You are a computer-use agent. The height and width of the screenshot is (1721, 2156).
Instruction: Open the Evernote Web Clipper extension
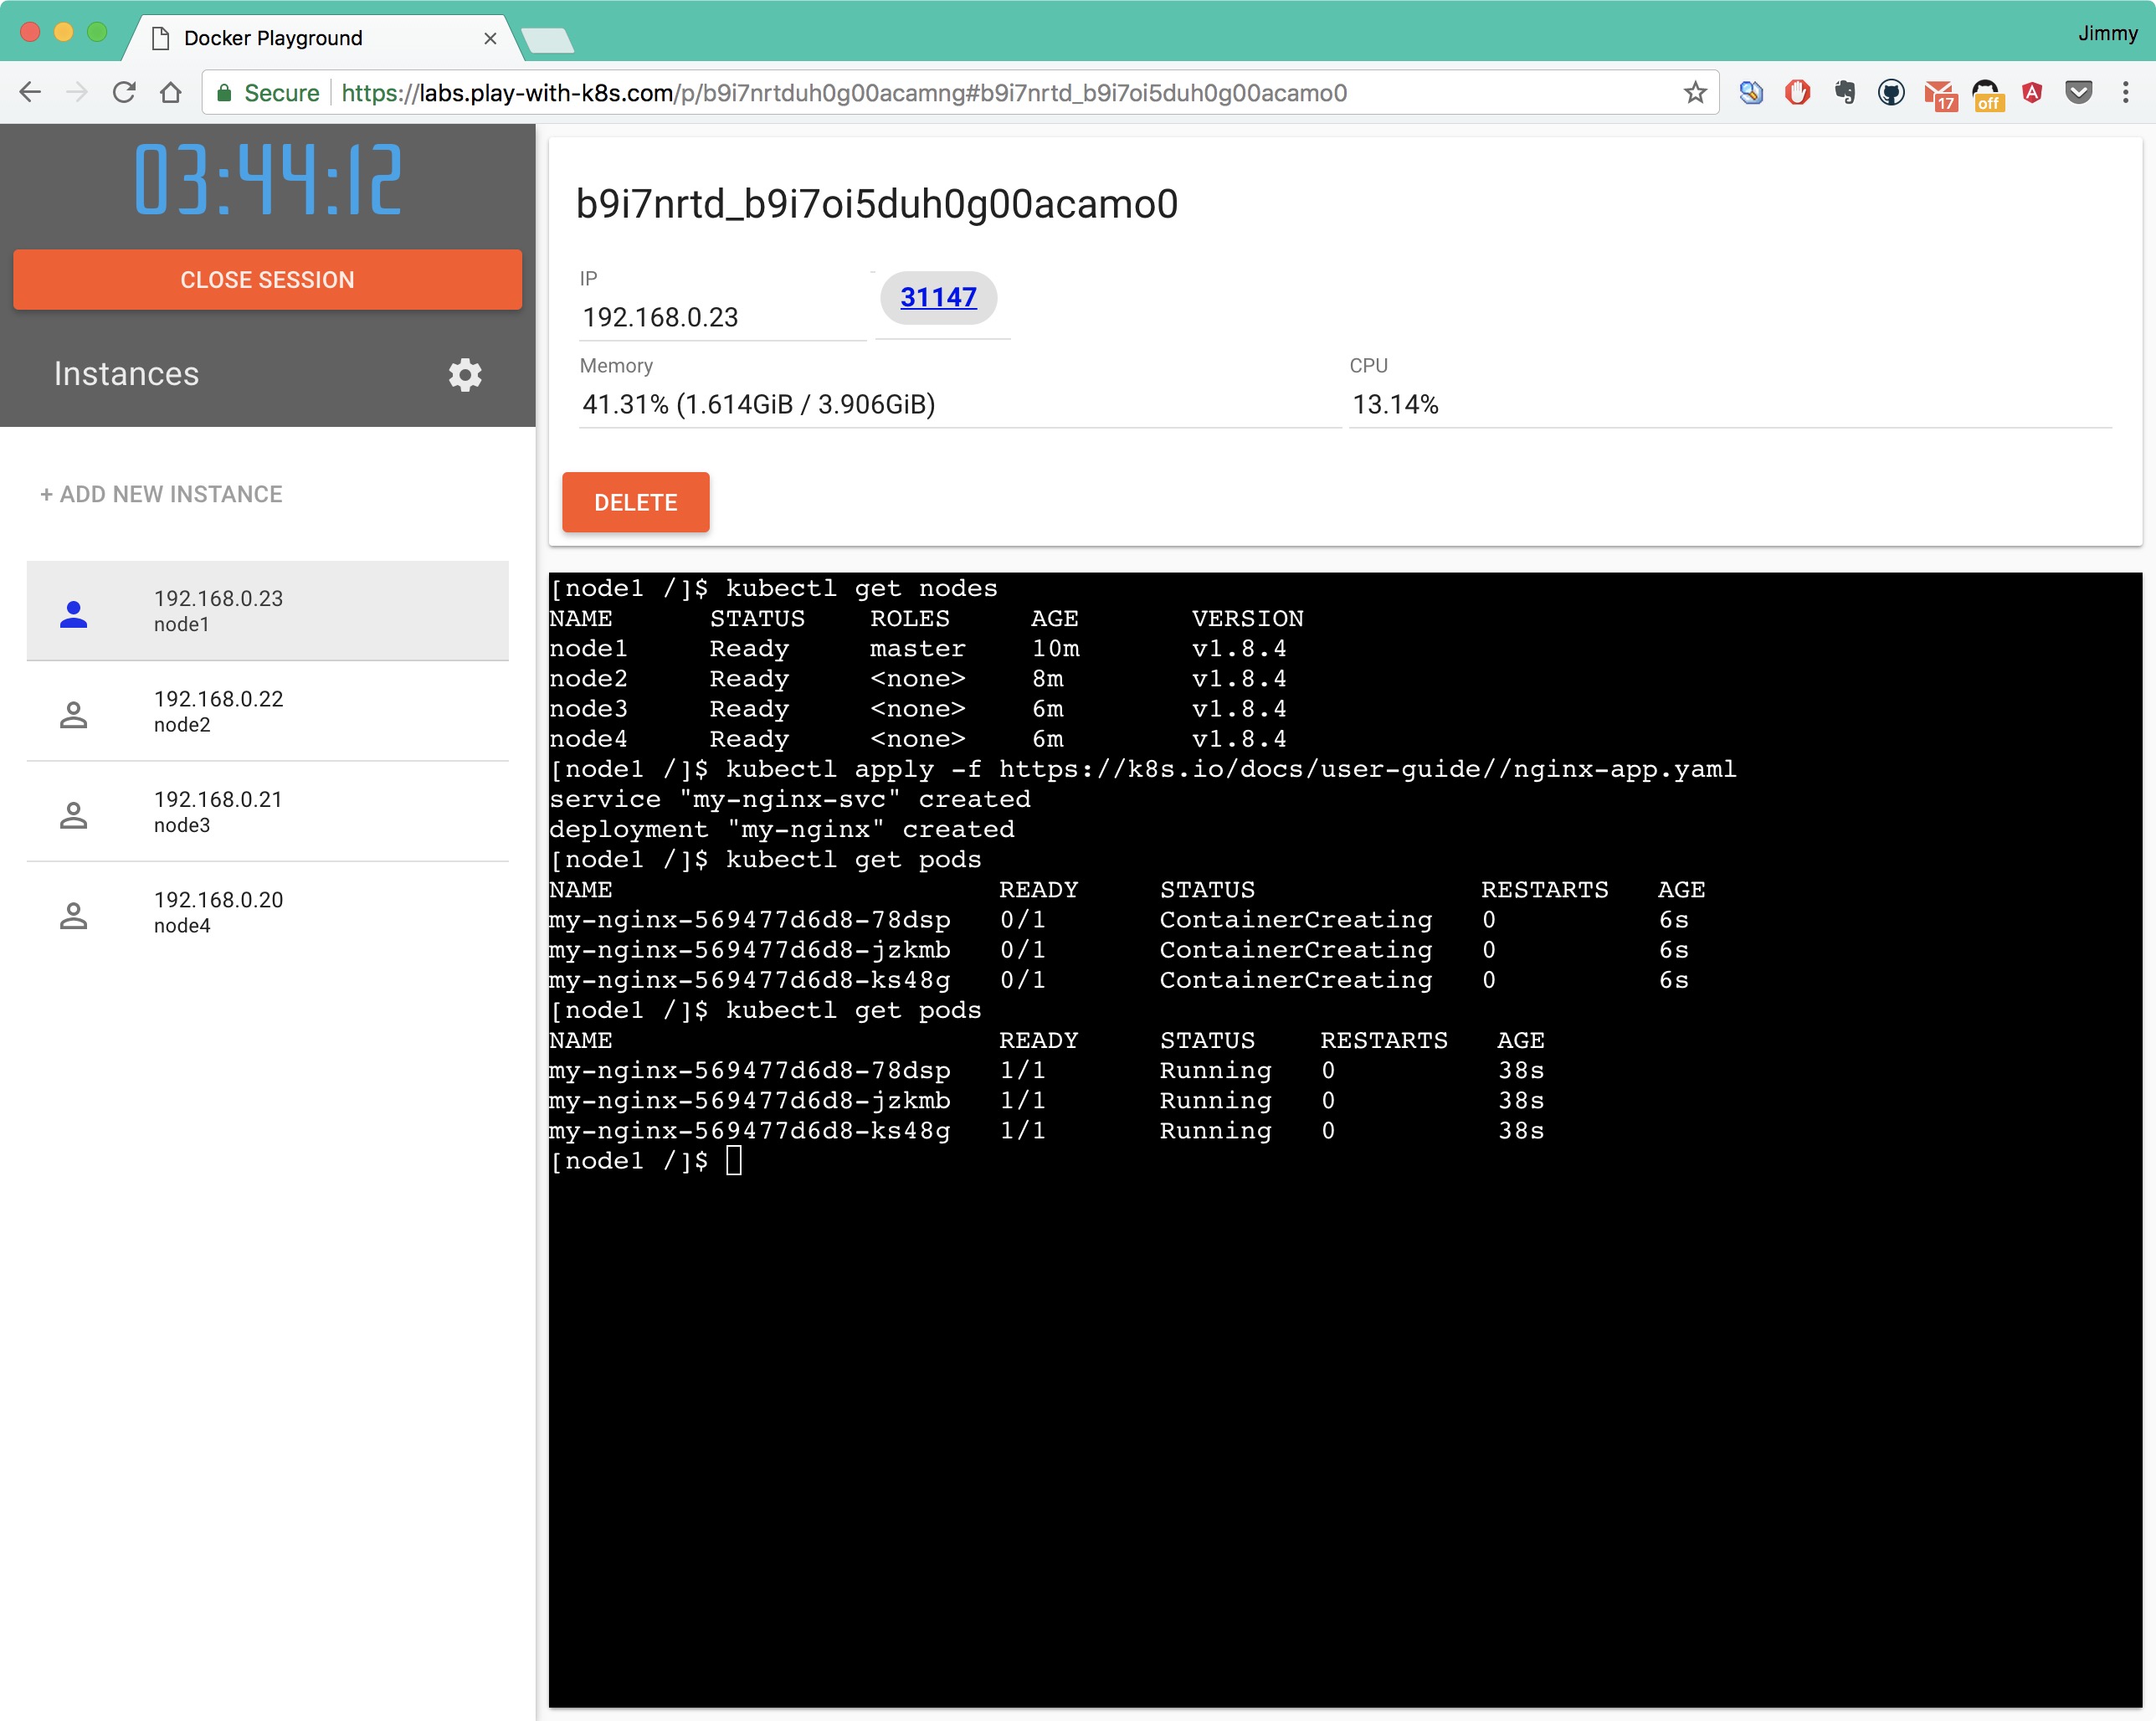point(1845,92)
